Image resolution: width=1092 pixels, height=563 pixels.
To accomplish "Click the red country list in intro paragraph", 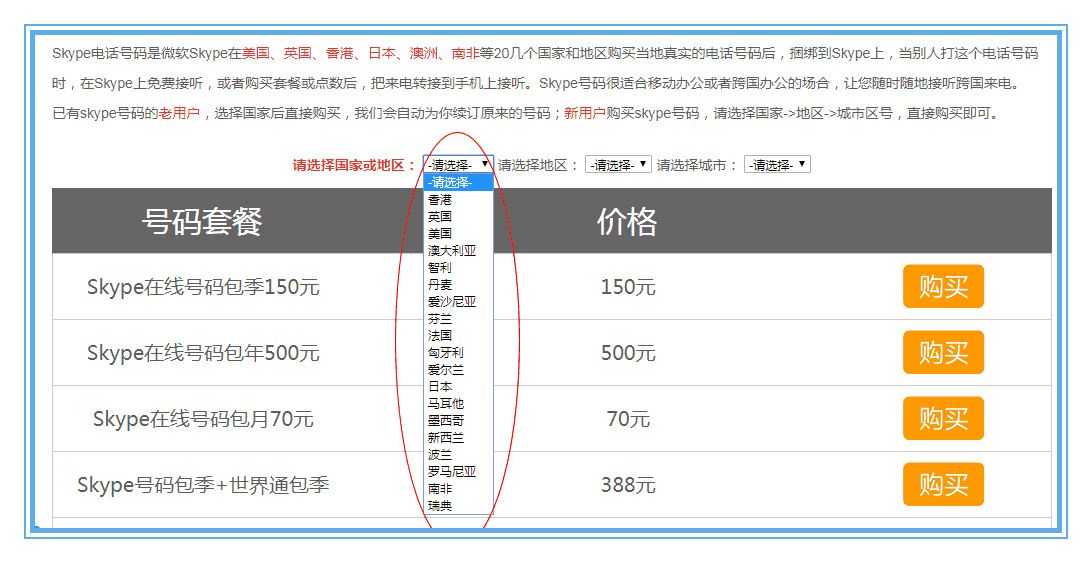I will tap(361, 53).
